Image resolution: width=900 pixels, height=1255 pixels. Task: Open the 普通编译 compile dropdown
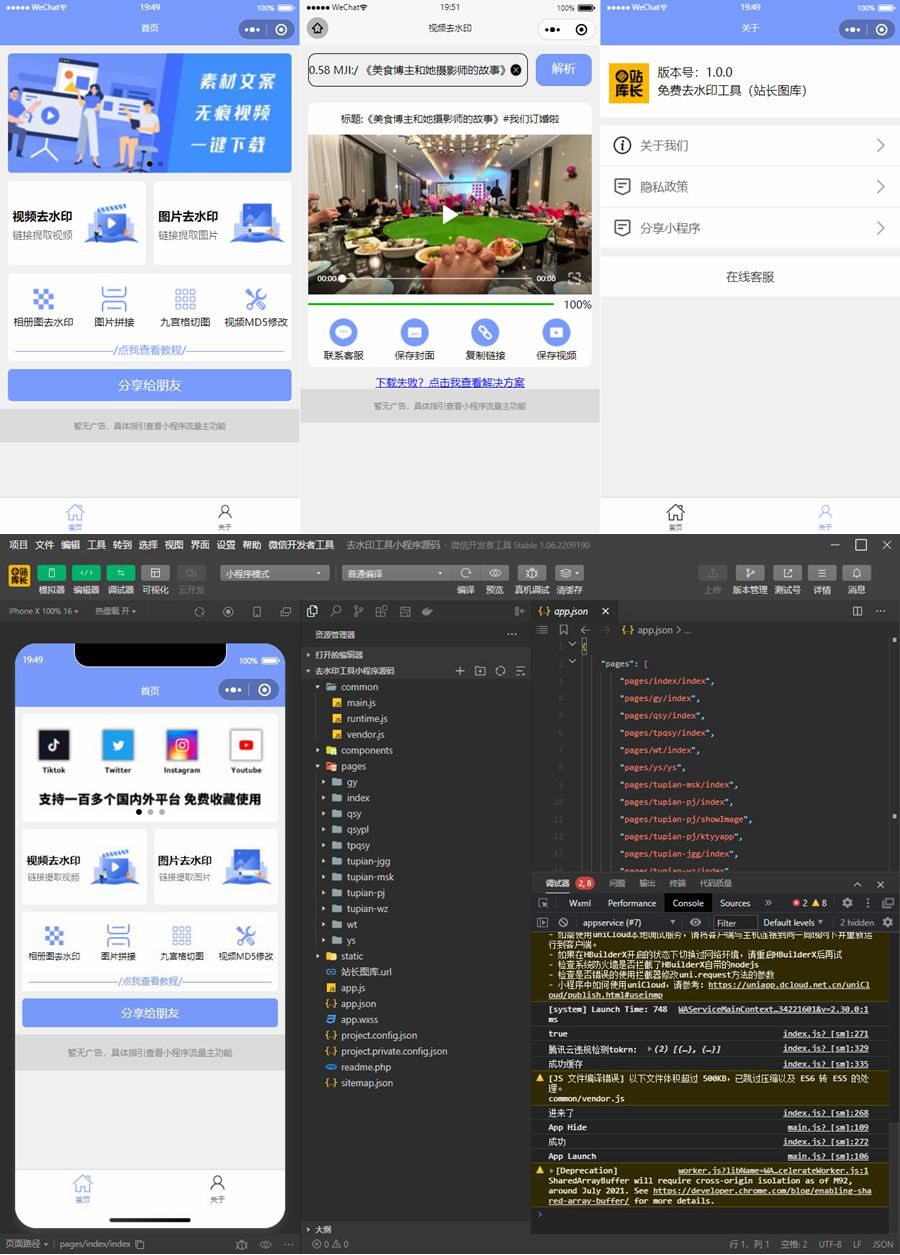[390, 572]
